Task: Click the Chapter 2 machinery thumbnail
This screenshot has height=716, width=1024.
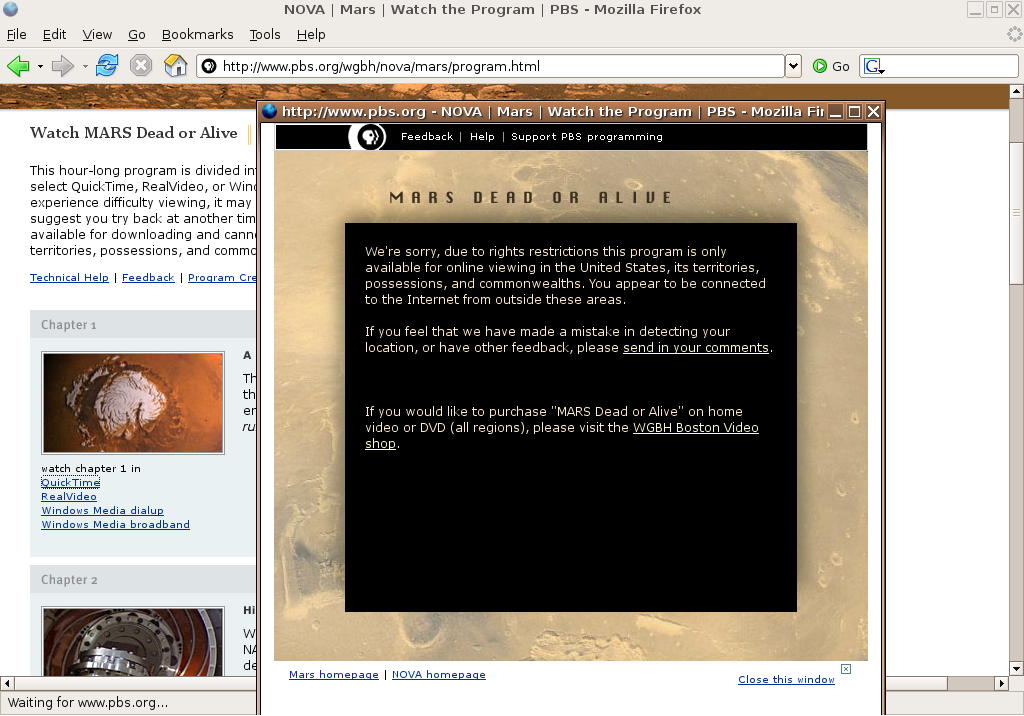Action: tap(133, 641)
